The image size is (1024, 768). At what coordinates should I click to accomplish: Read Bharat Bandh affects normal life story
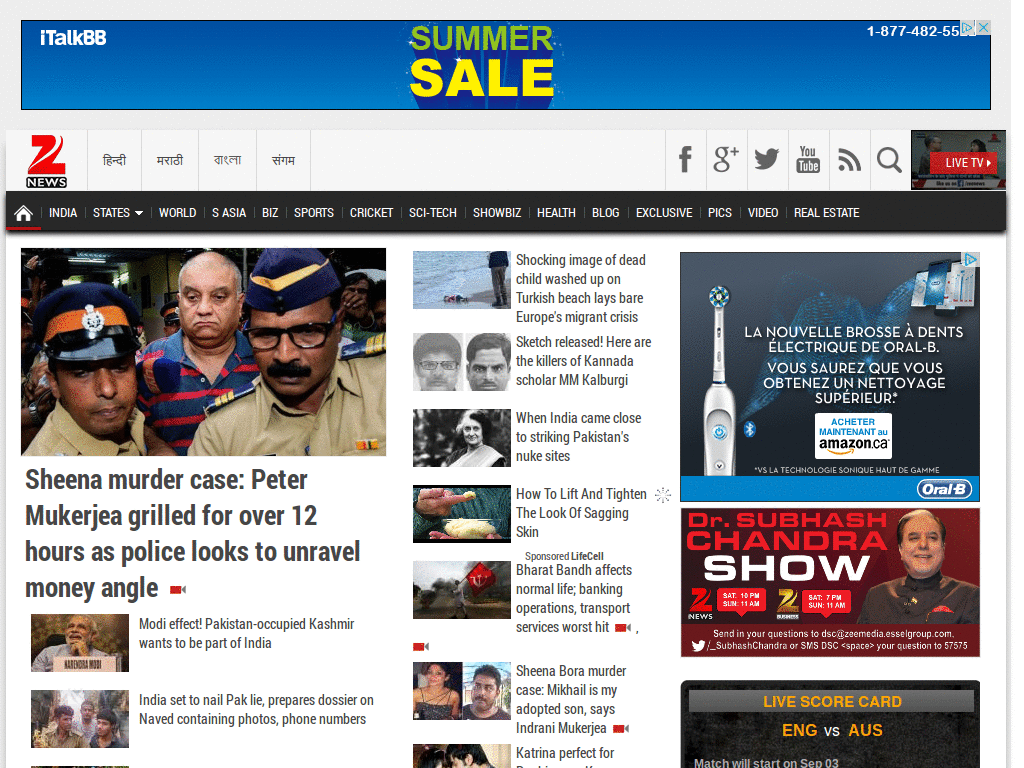click(x=573, y=598)
